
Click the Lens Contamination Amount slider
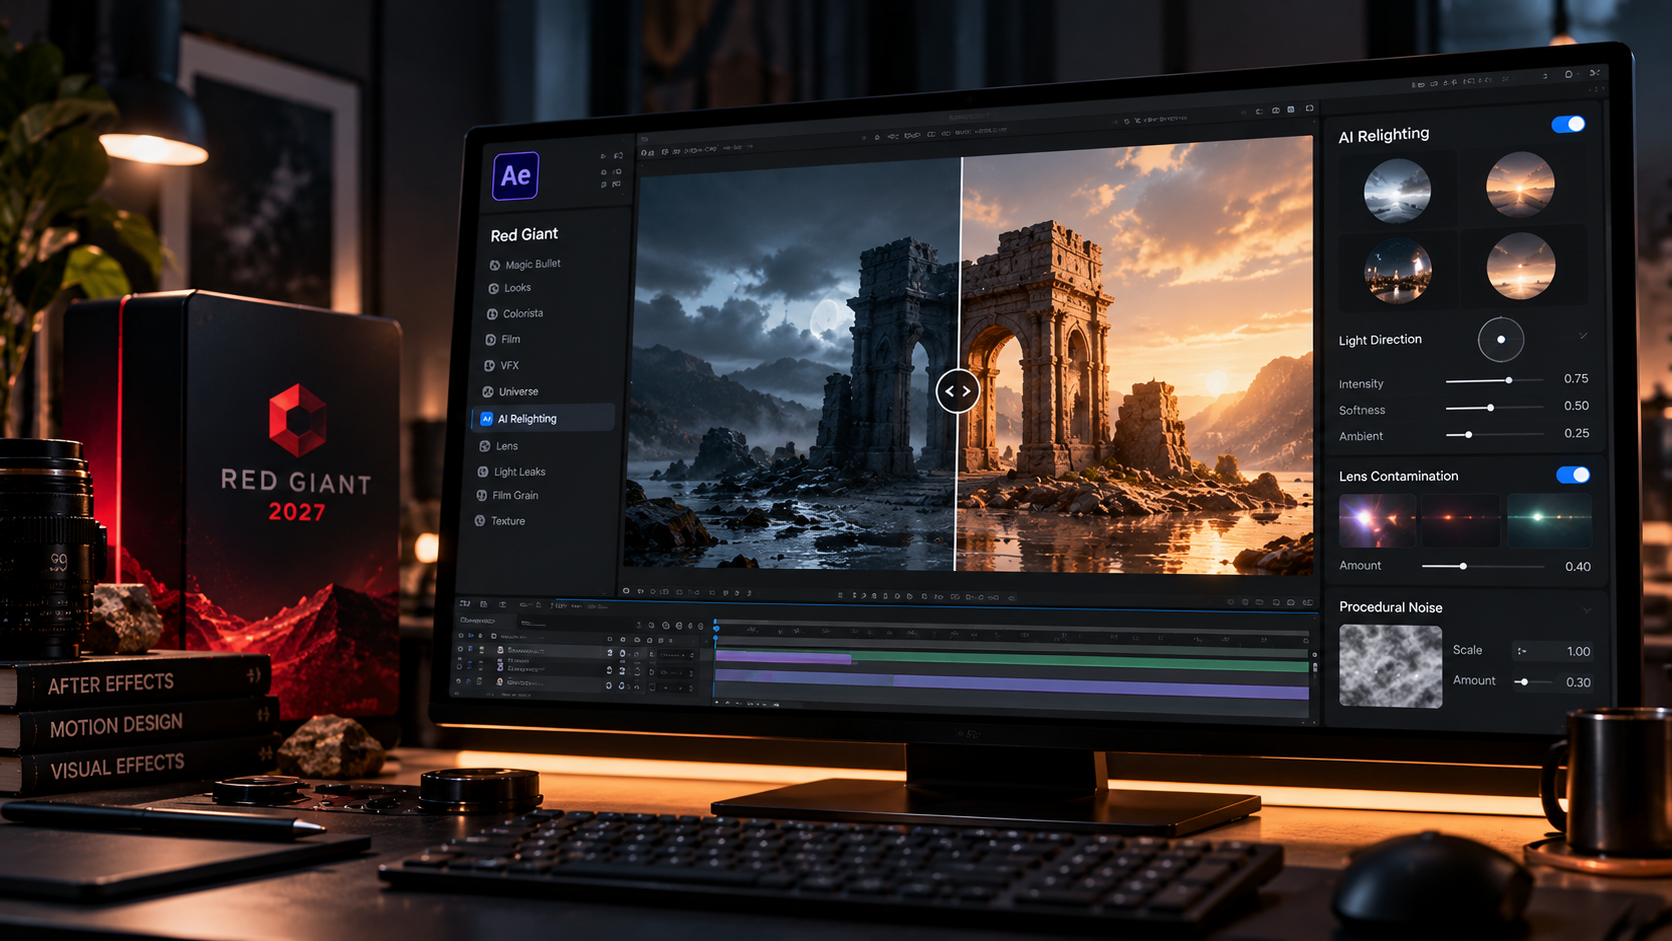click(x=1483, y=567)
